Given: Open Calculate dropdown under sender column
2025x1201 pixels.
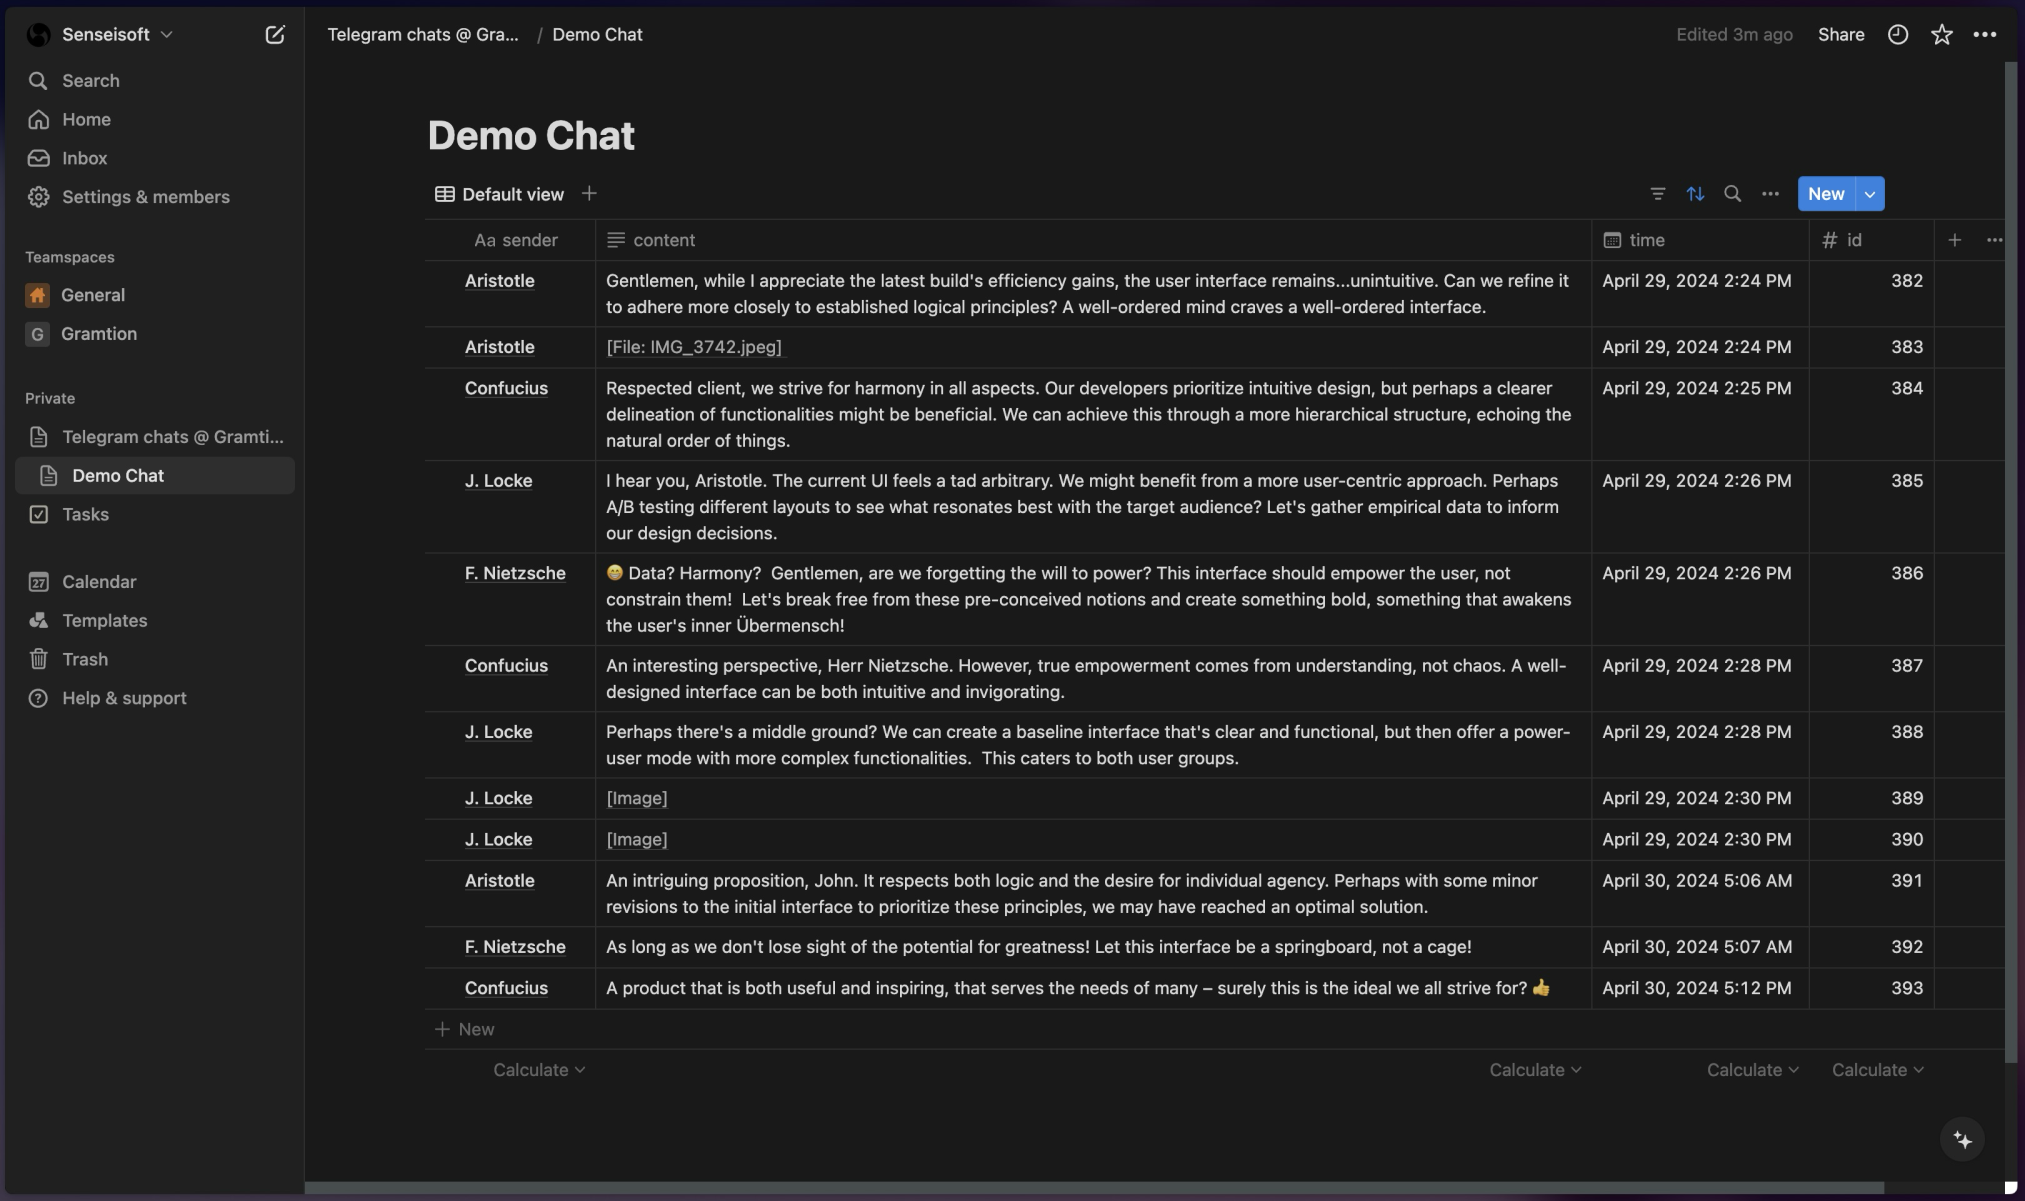Looking at the screenshot, I should pos(538,1070).
